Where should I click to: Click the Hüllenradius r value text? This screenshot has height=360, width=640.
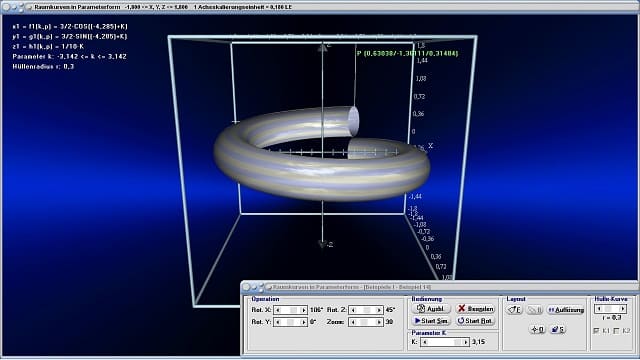(43, 67)
